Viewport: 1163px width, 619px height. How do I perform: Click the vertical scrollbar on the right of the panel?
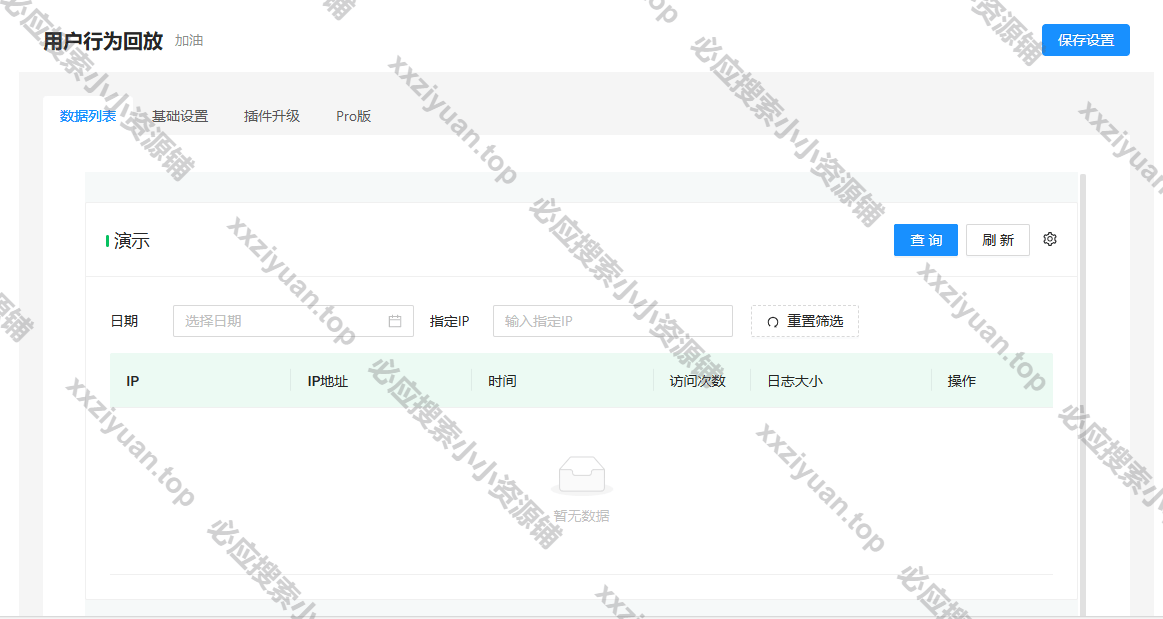click(x=1083, y=390)
